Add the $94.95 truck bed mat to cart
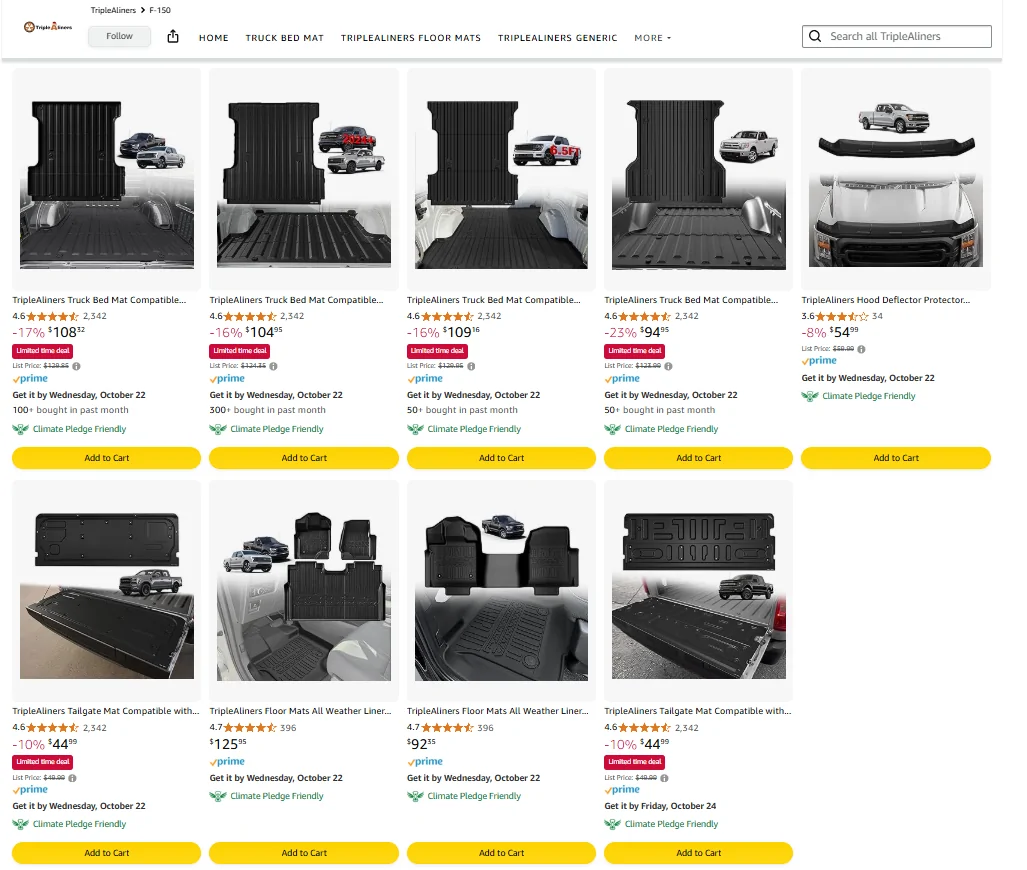Image resolution: width=1027 pixels, height=870 pixels. coord(698,458)
